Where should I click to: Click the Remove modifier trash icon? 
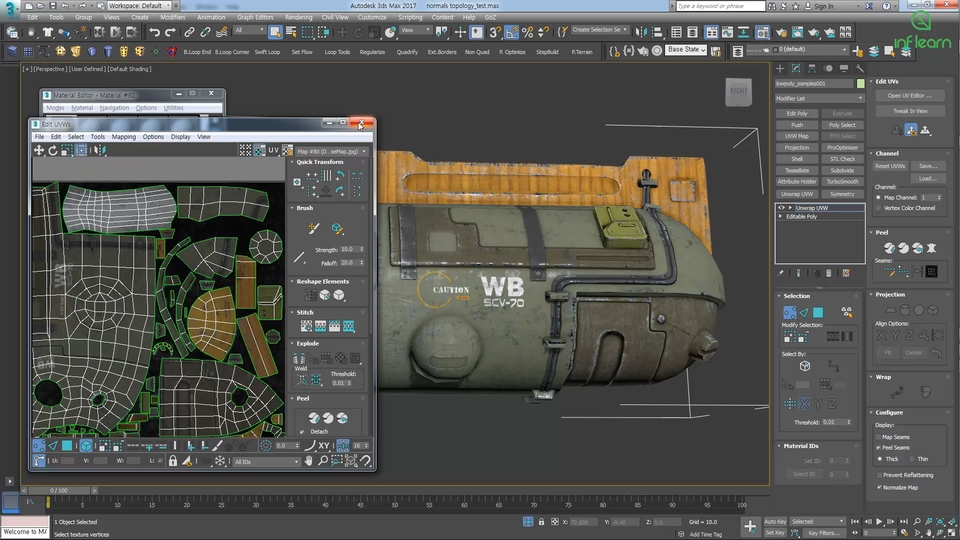pos(828,274)
